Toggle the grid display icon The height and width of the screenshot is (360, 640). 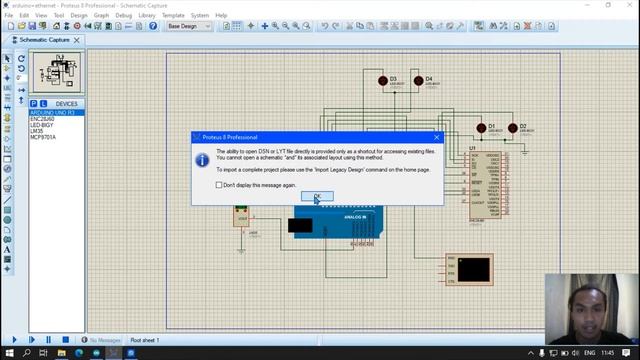pyautogui.click(x=237, y=26)
